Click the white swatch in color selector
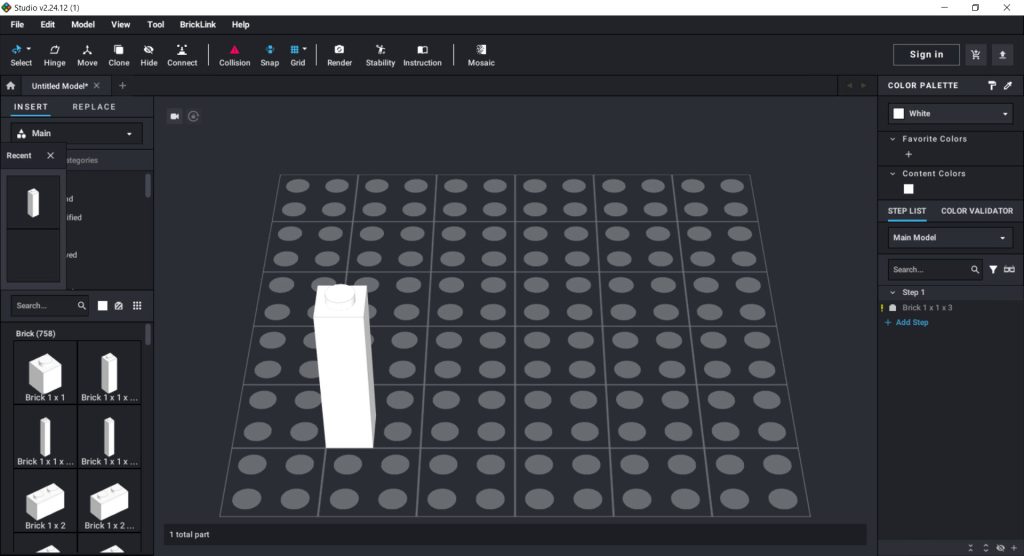This screenshot has width=1024, height=556. 899,114
